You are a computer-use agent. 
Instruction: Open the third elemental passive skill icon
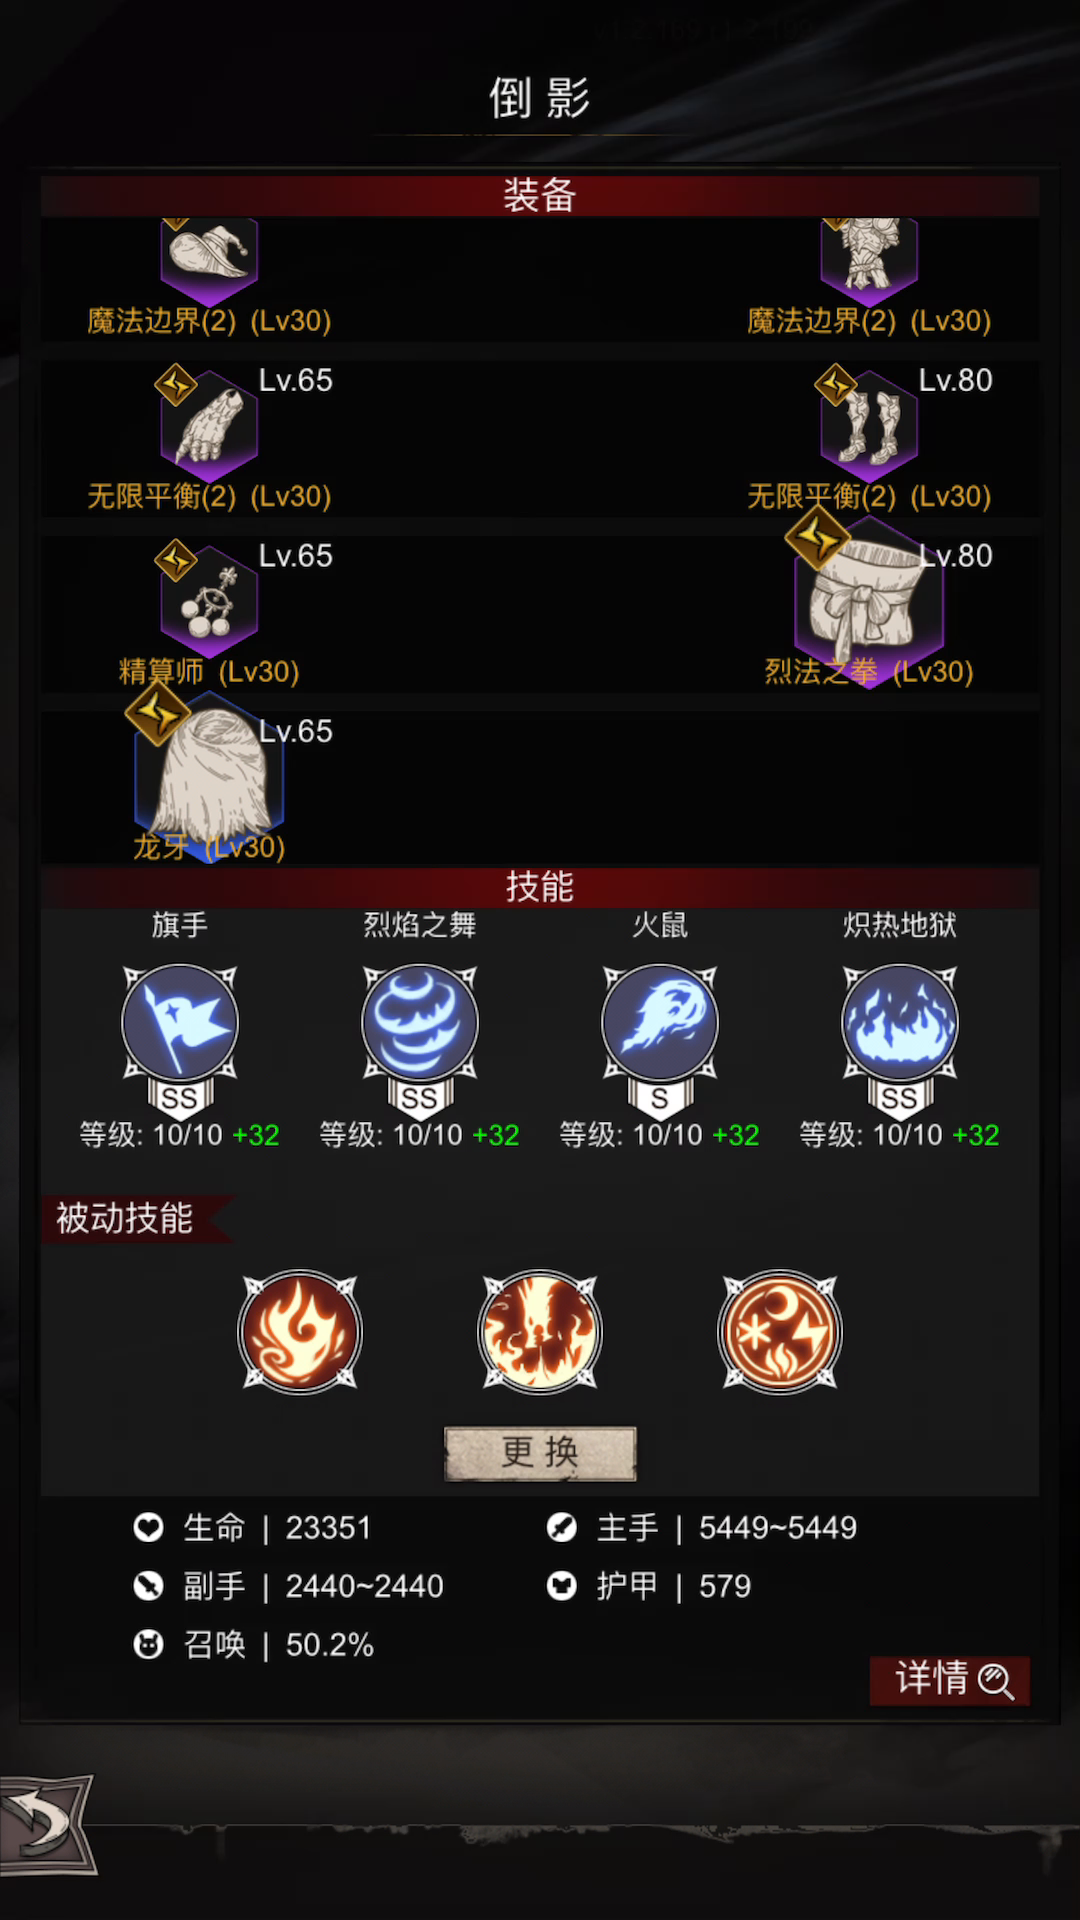780,1332
